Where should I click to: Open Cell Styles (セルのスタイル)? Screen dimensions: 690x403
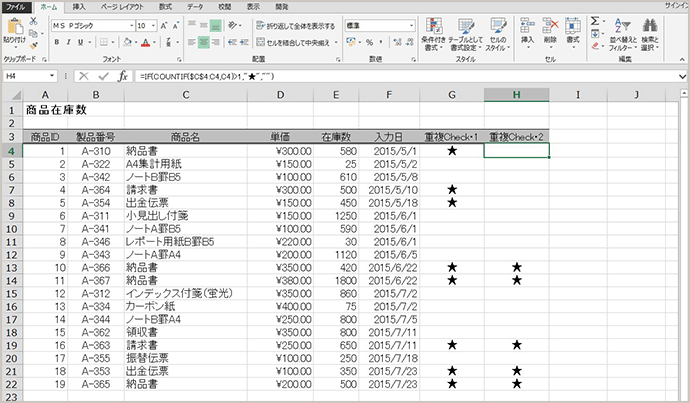498,34
